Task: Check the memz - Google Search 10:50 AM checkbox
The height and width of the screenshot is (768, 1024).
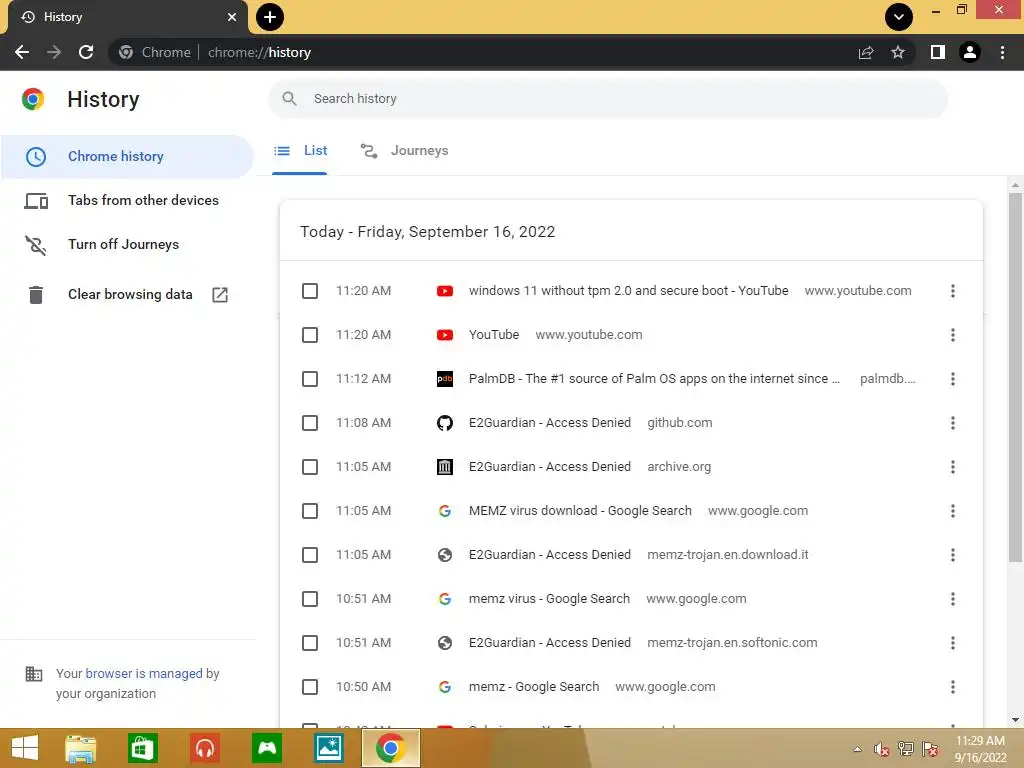Action: [310, 687]
